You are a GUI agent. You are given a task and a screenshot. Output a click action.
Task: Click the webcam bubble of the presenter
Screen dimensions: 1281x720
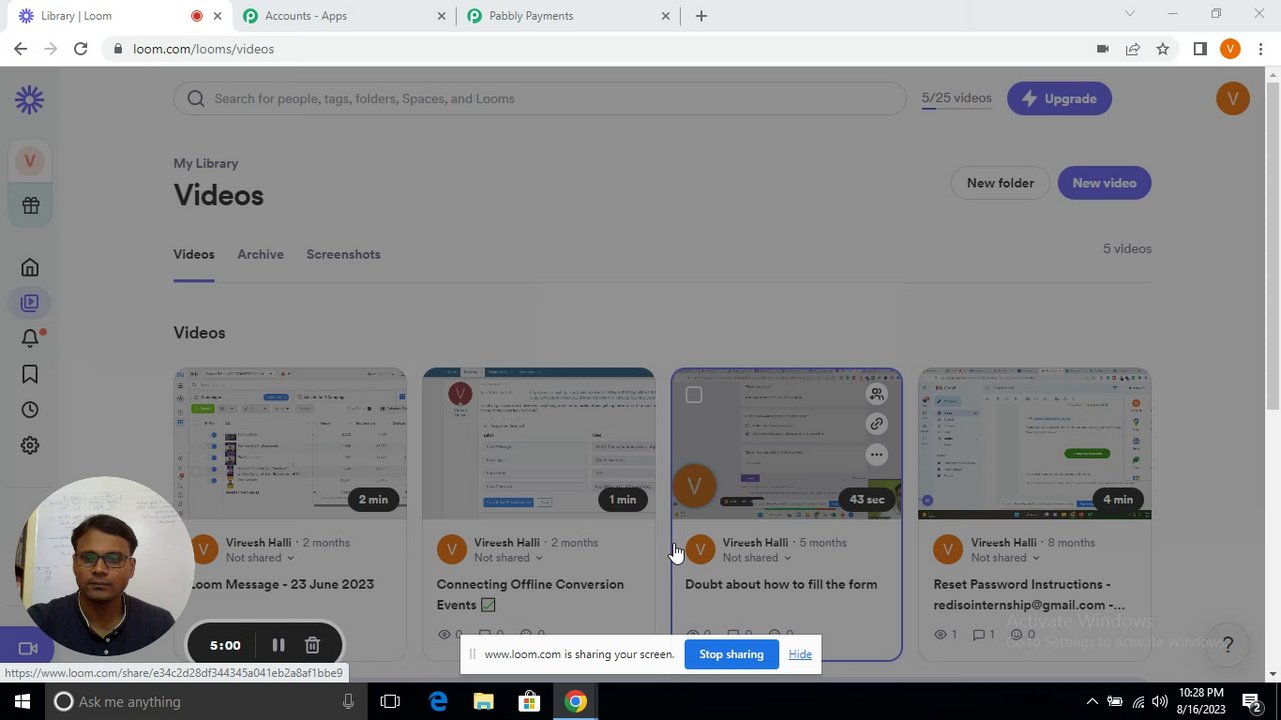(x=103, y=566)
